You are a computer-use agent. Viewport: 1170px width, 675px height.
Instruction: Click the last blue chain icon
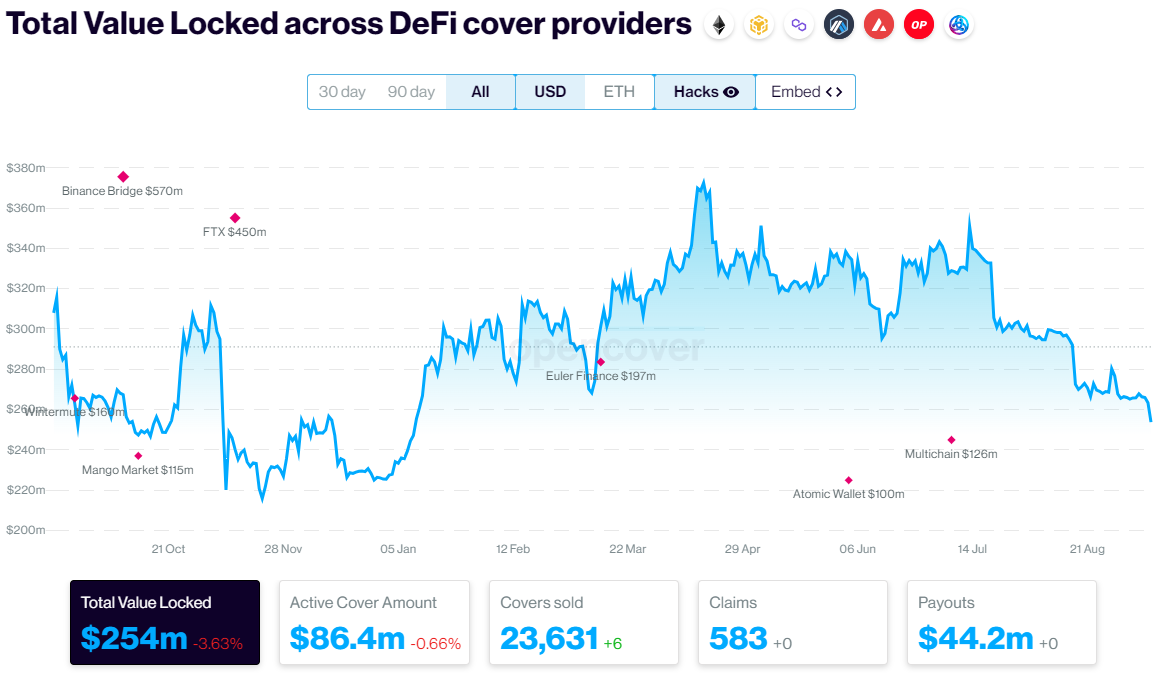click(x=959, y=25)
